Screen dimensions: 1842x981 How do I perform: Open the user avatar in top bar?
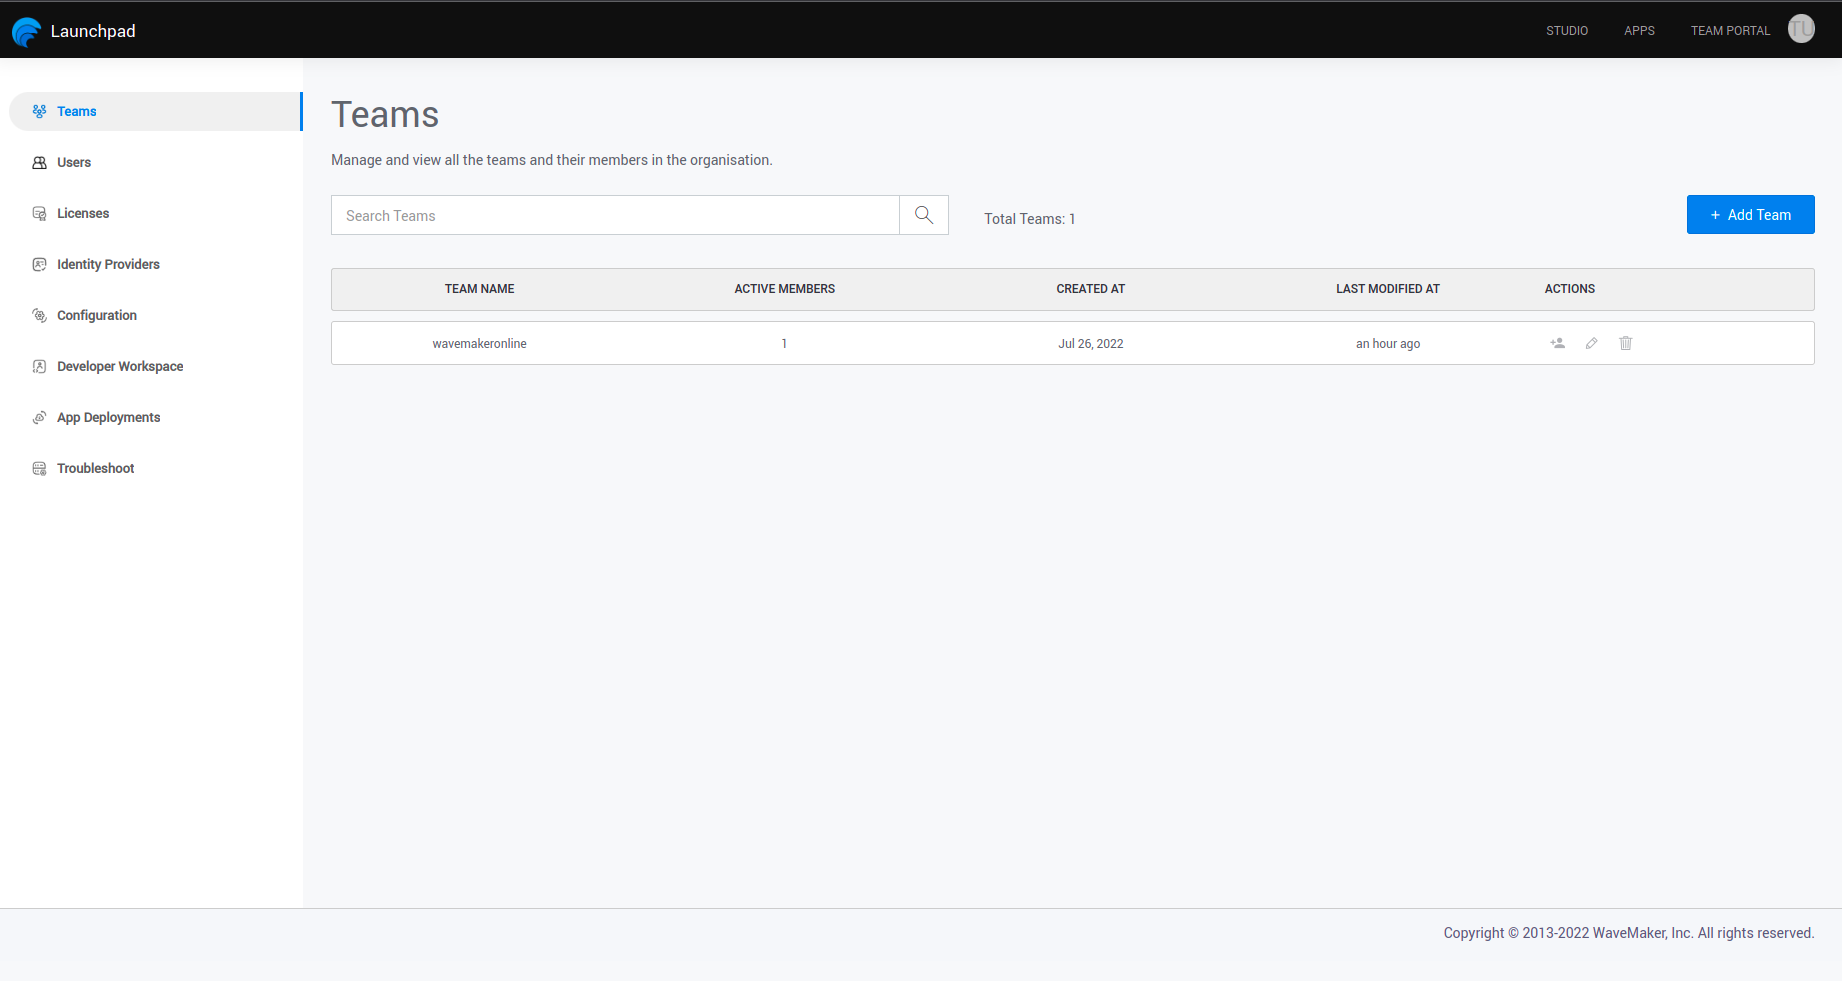coord(1800,29)
